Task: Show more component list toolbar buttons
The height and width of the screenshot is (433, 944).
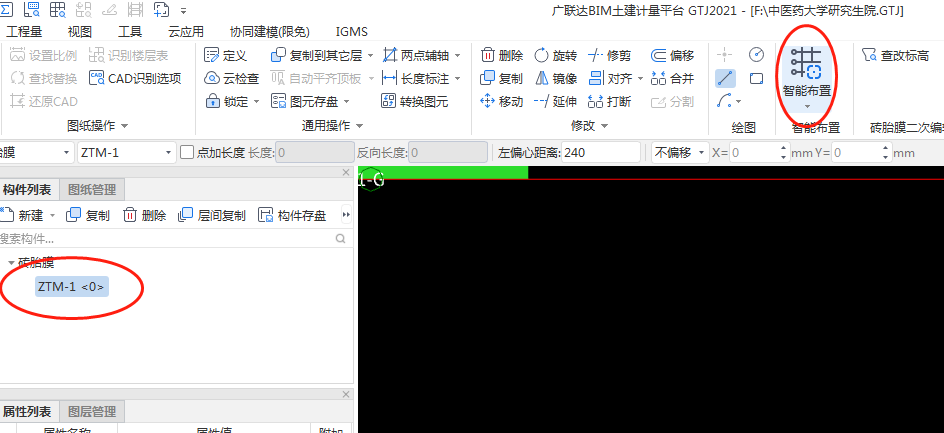Action: point(346,215)
